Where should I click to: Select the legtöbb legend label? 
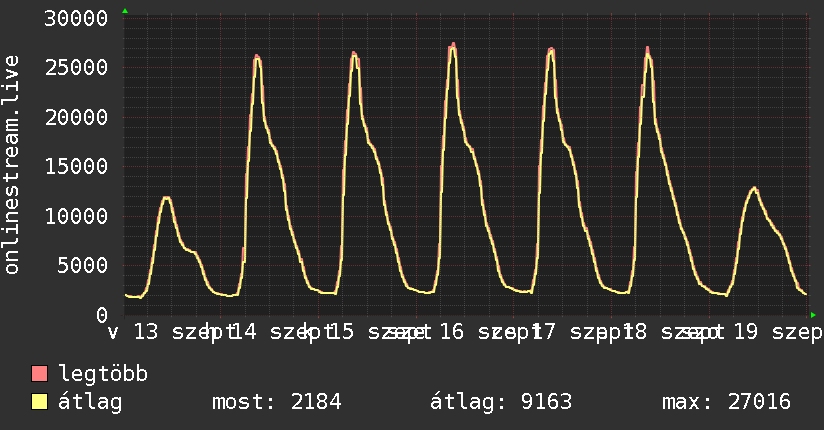pos(103,373)
